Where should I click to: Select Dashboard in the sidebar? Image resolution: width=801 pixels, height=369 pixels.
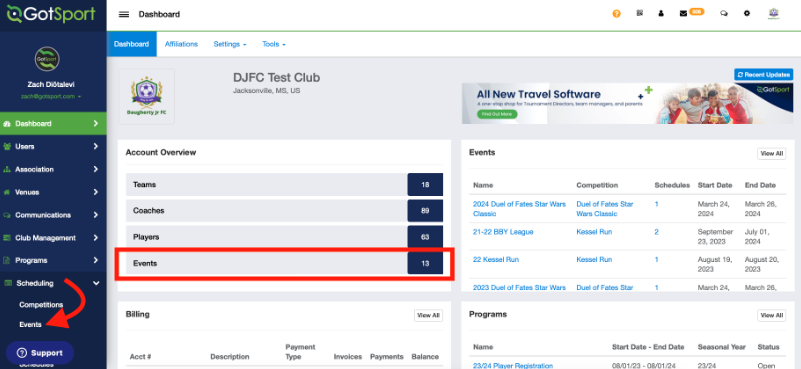point(53,124)
